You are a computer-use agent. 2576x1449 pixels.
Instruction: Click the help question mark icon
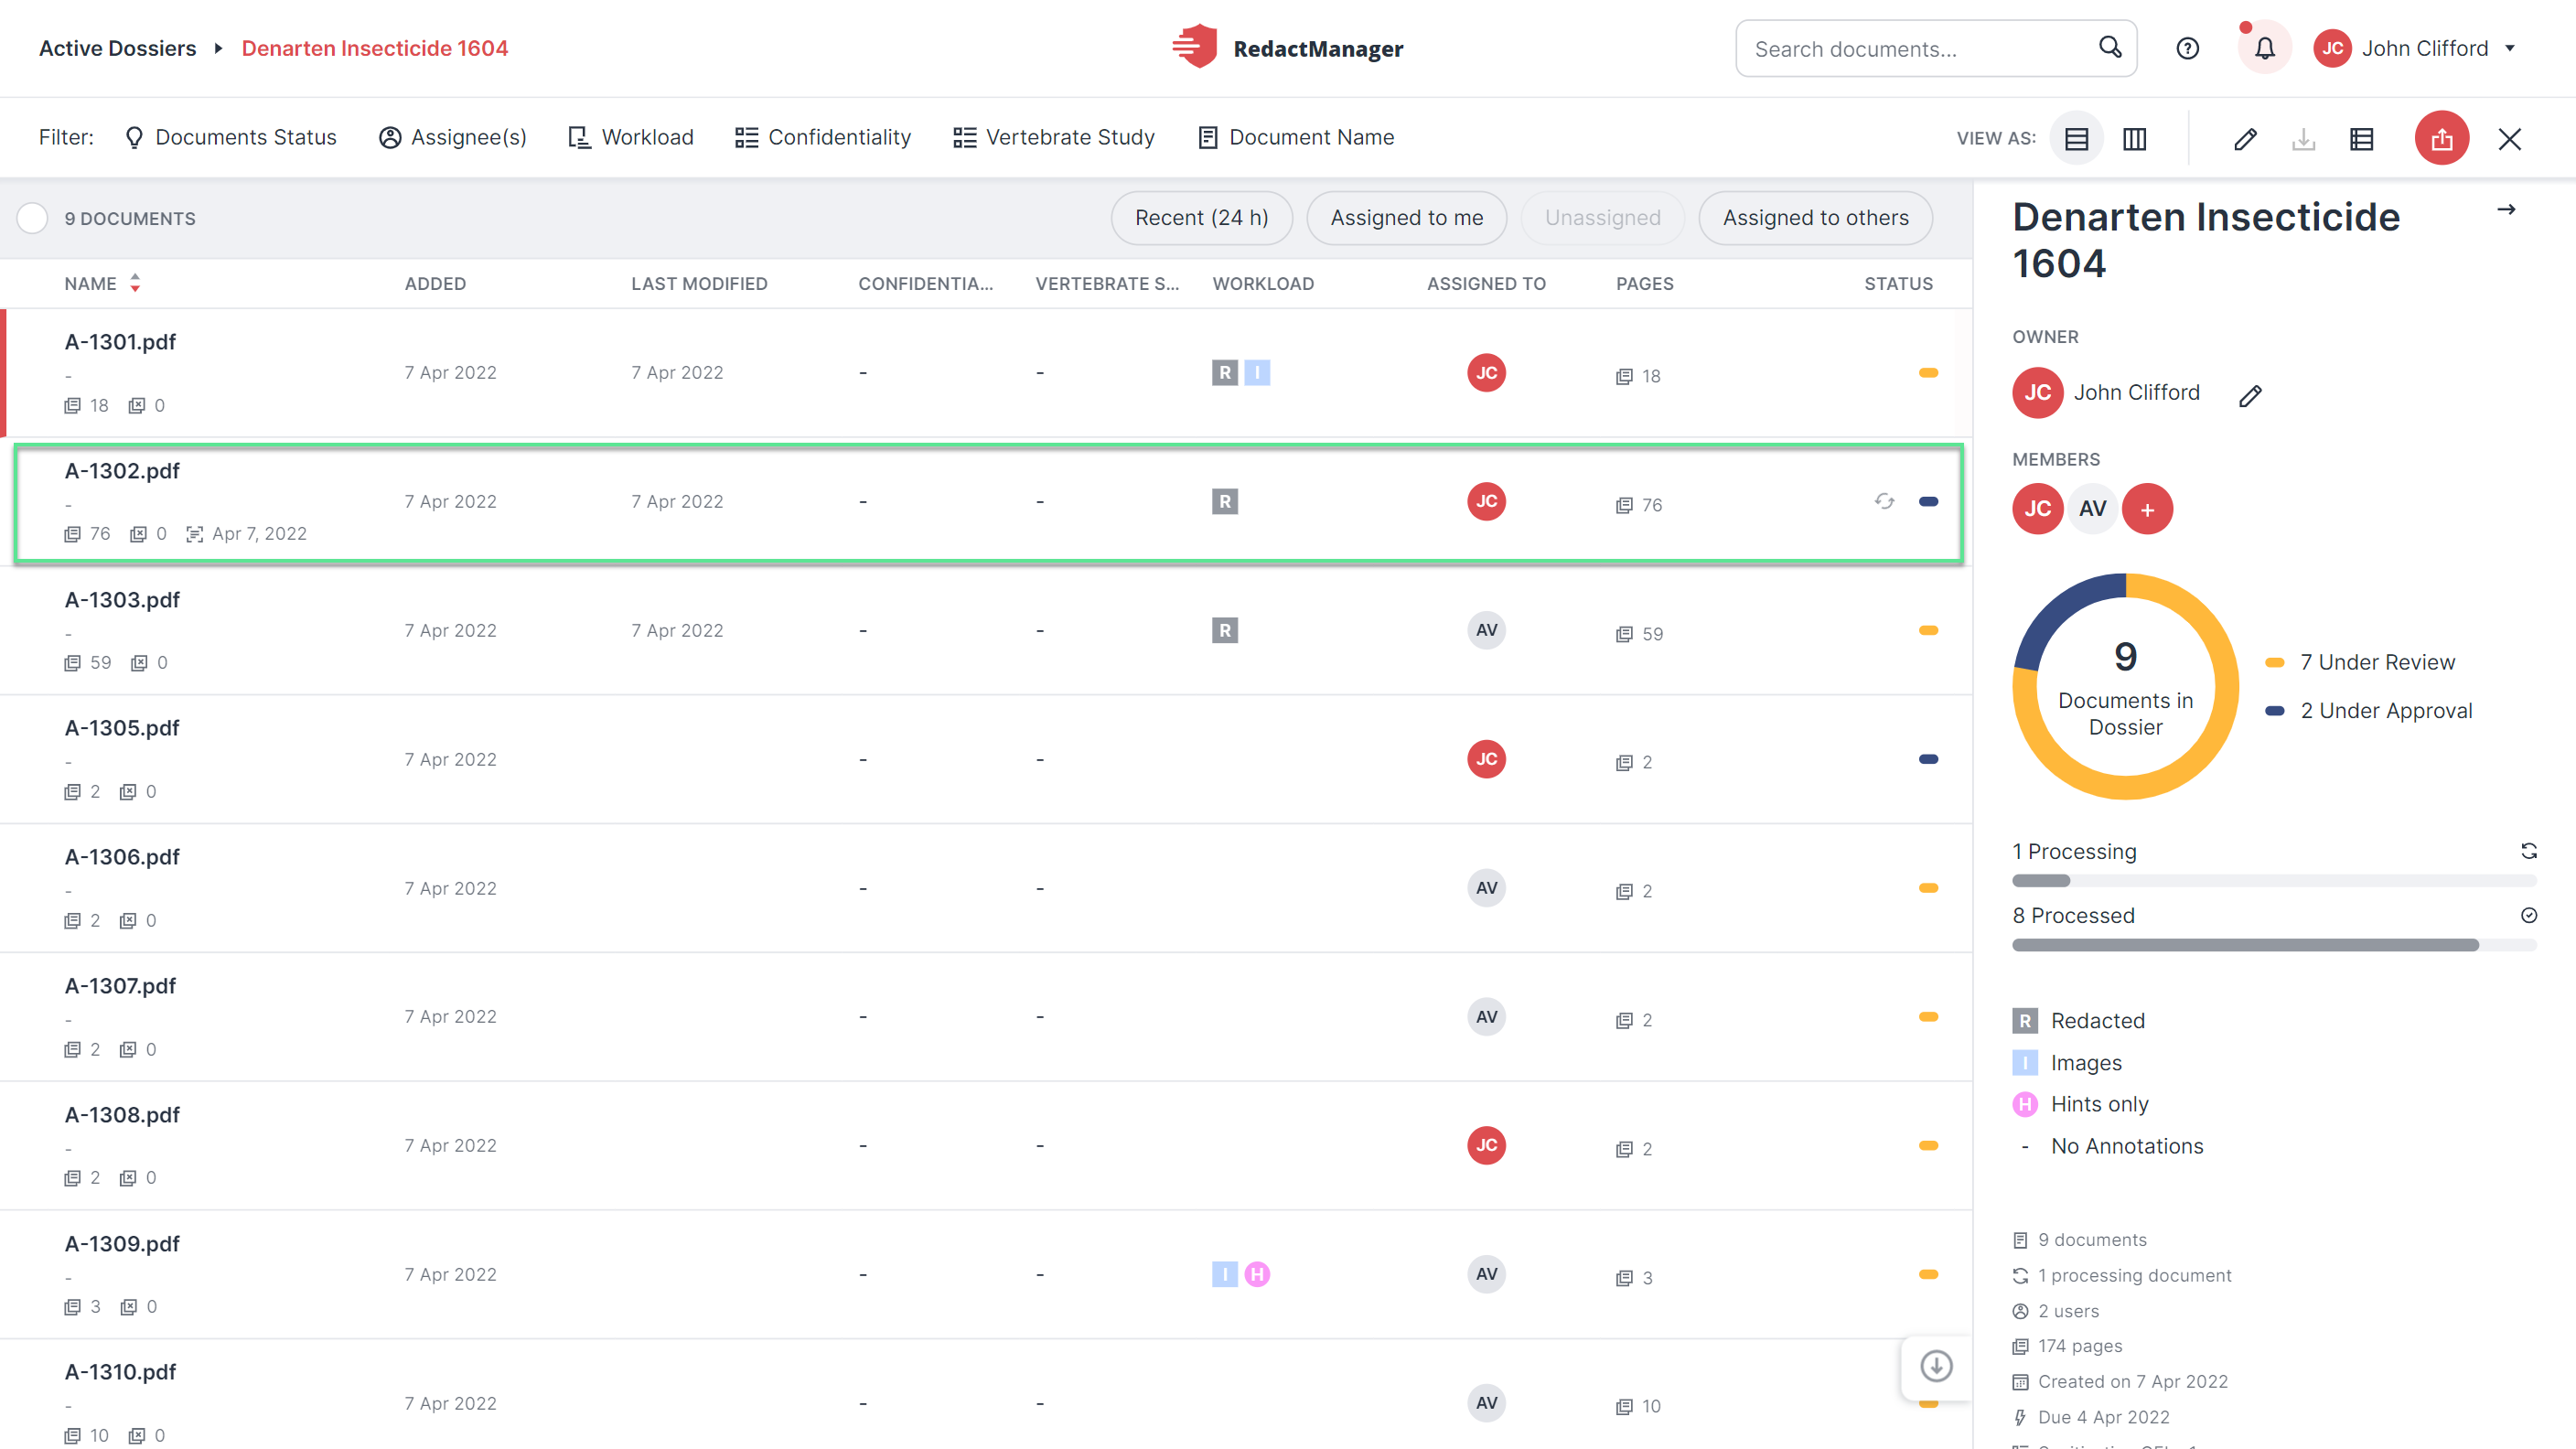click(2187, 48)
